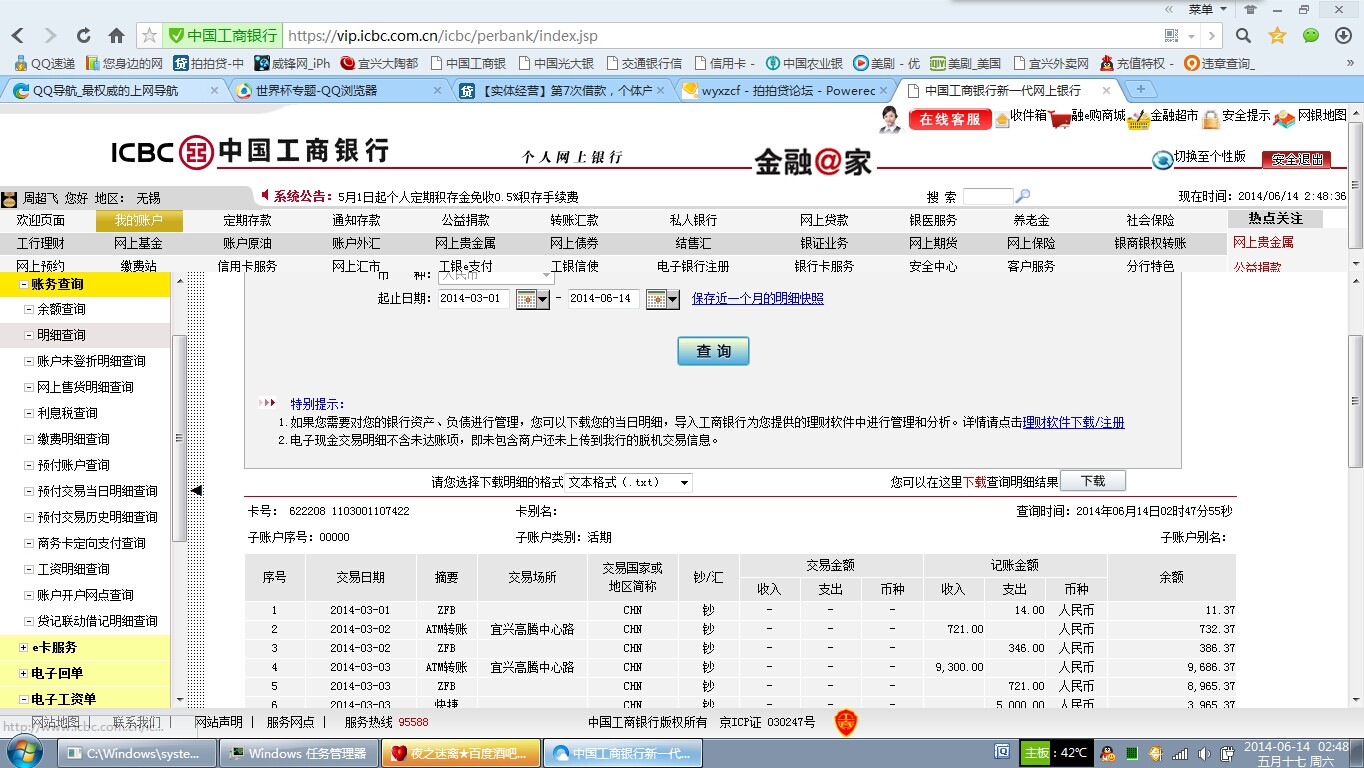Open the download format dropdown 文本格式(.txt)
Screen dimensions: 1364x768
point(629,483)
